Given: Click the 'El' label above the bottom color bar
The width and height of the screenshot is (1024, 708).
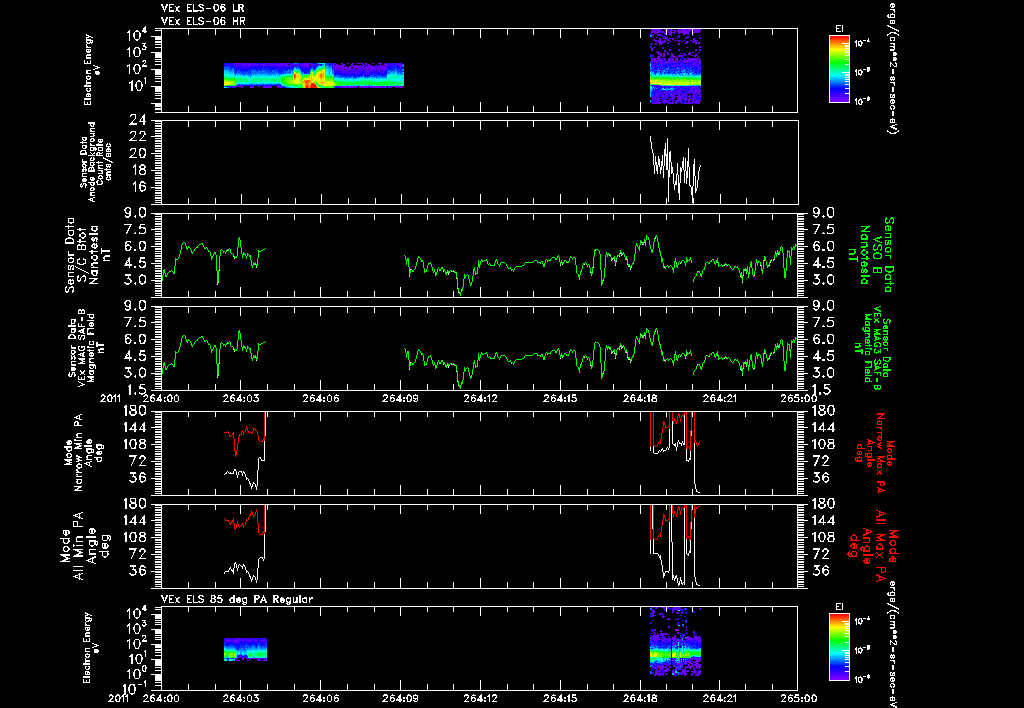Looking at the screenshot, I should 839,606.
